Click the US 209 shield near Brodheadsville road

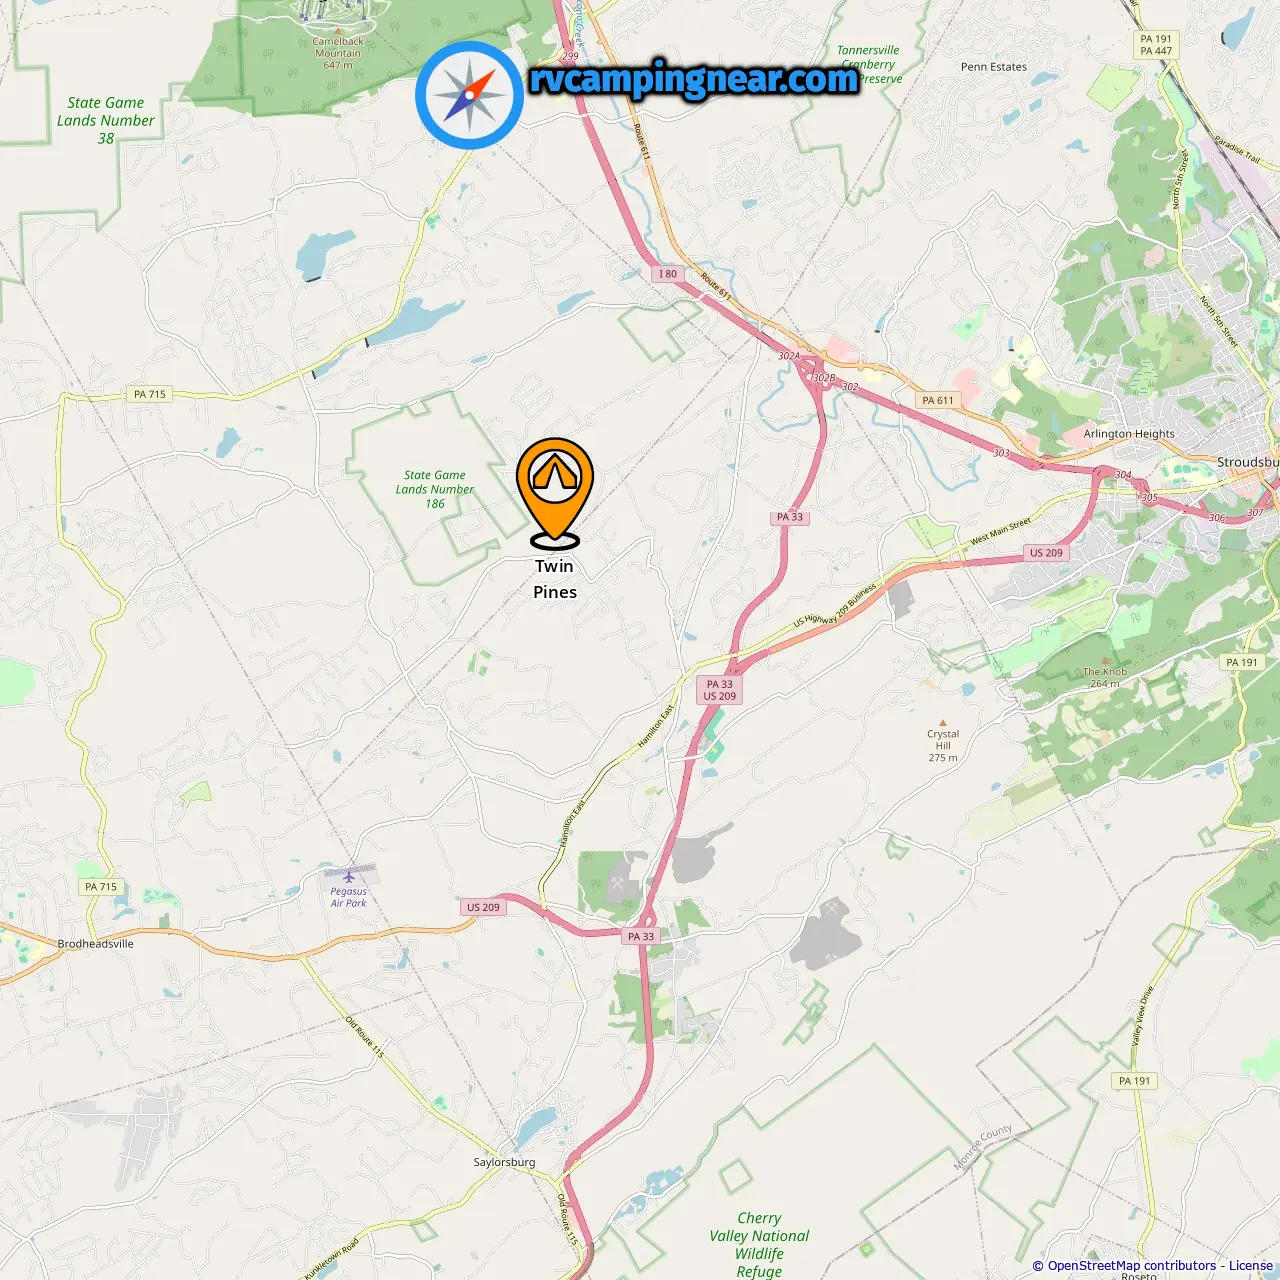(483, 907)
